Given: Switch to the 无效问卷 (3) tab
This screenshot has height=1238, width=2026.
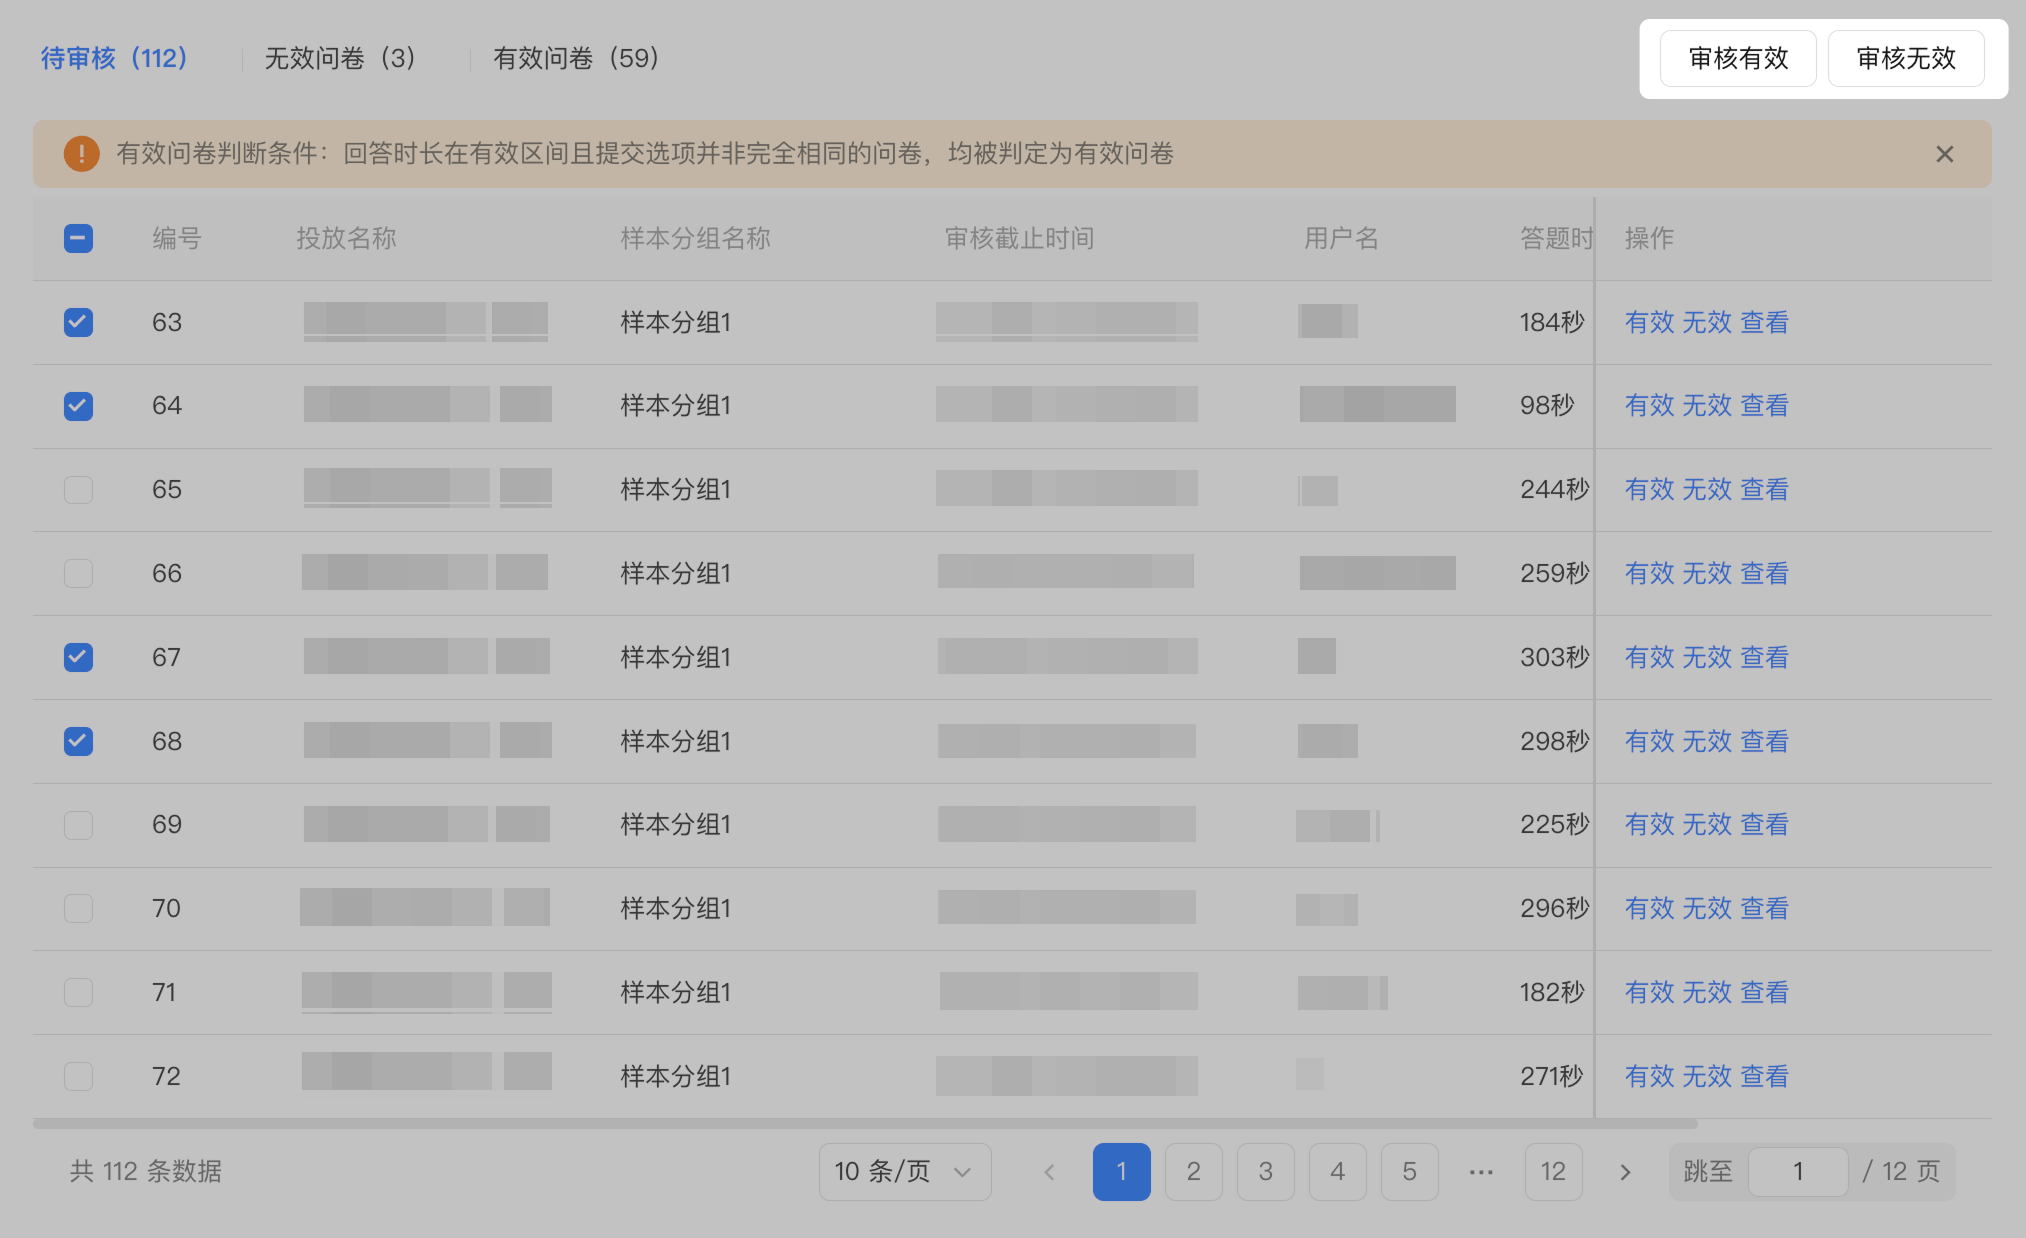Looking at the screenshot, I should [x=340, y=58].
